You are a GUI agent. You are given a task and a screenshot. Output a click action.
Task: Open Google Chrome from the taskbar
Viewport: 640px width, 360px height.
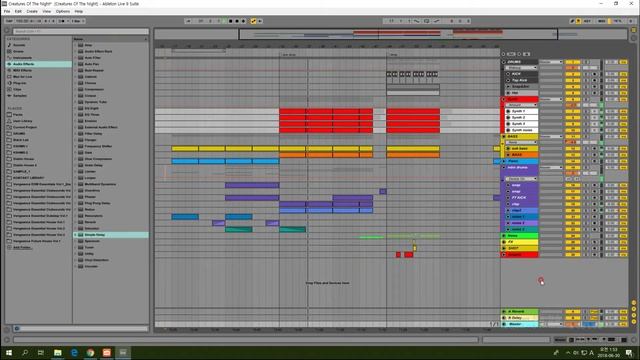pos(90,352)
